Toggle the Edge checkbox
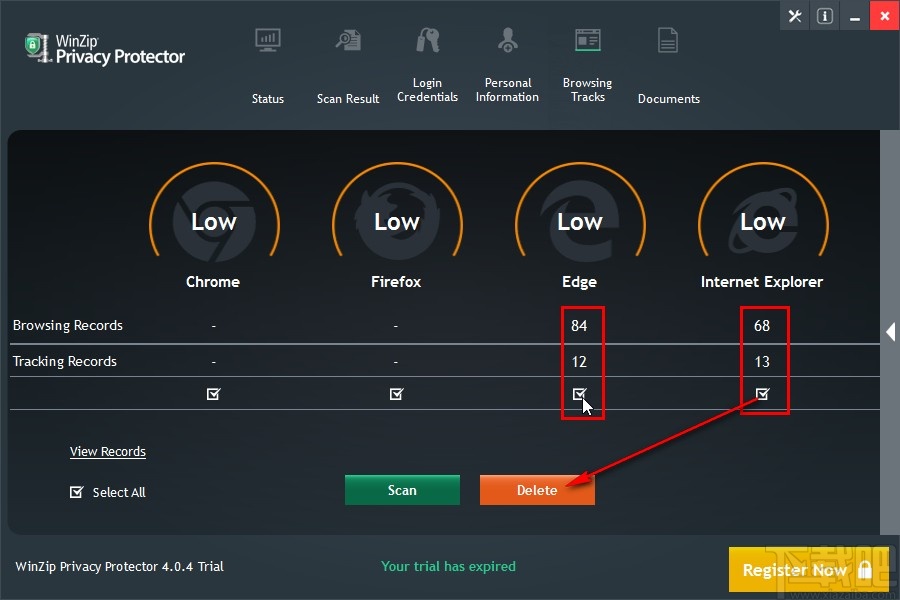This screenshot has height=600, width=900. 579,393
